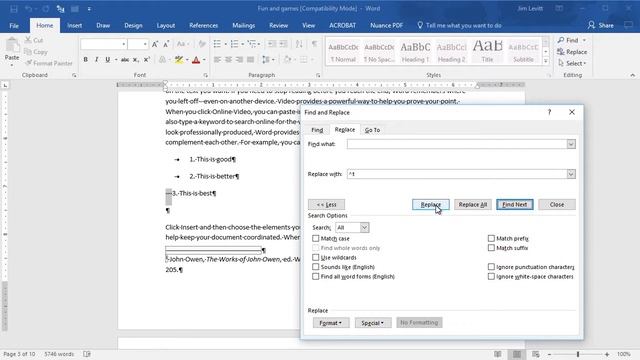The image size is (640, 360).
Task: Apply superscript formatting
Action: [x=147, y=60]
